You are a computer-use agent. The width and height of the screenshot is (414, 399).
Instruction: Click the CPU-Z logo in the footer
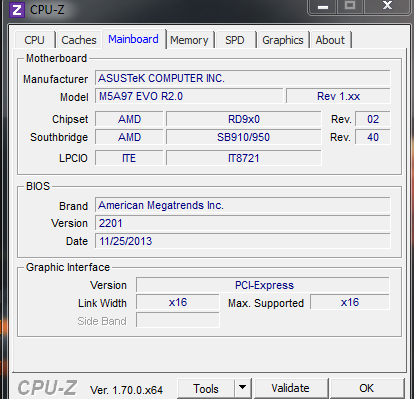(x=47, y=388)
